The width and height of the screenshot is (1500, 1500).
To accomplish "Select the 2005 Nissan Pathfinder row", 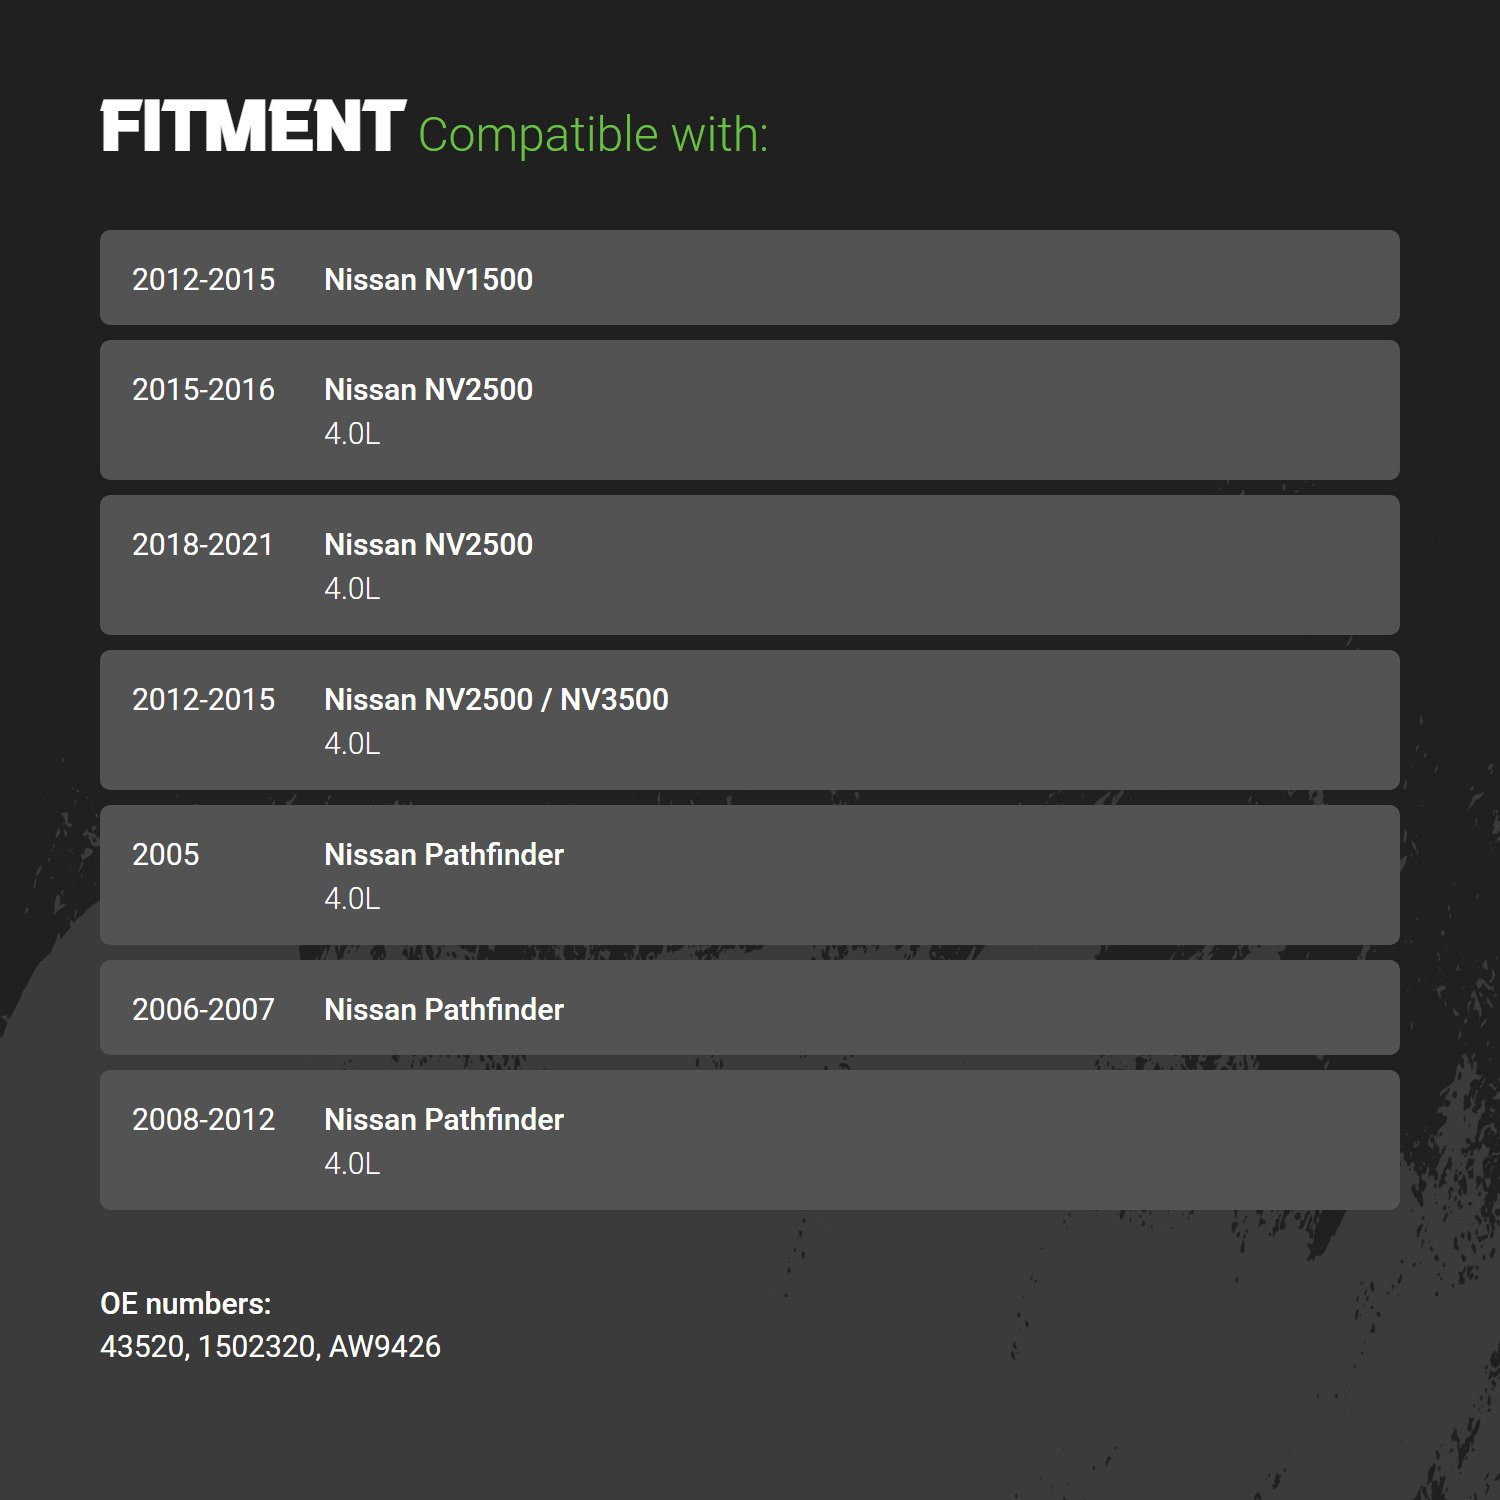I will point(750,875).
